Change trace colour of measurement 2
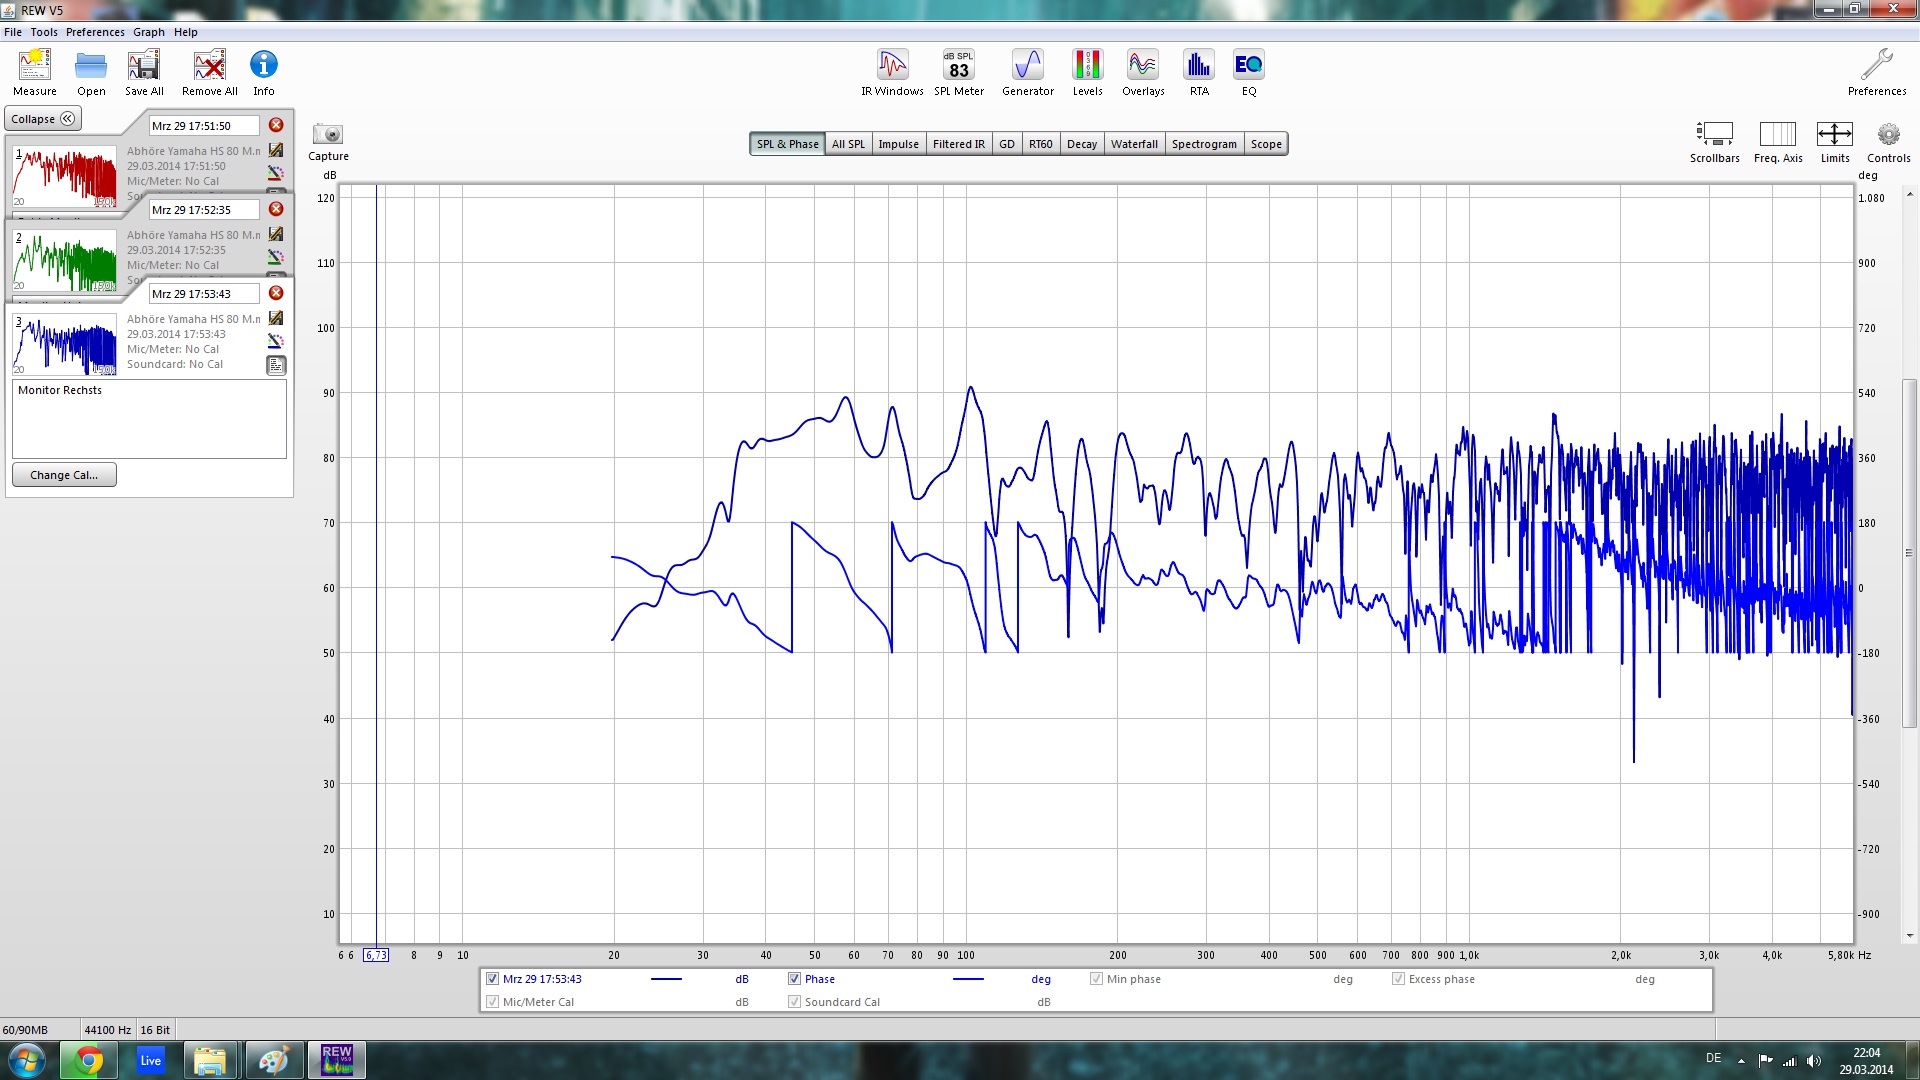 [276, 257]
